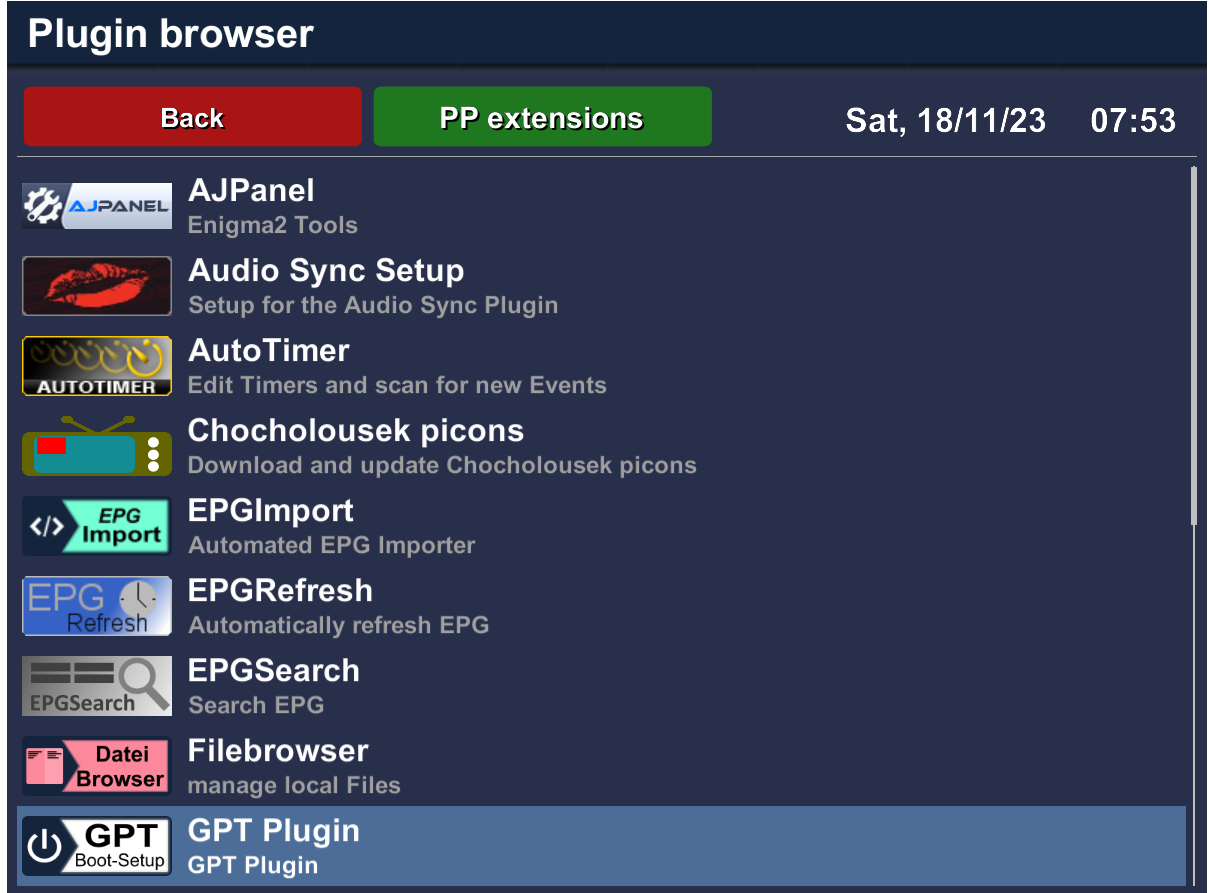Open the green PP extensions button
The width and height of the screenshot is (1209, 893).
click(x=542, y=117)
